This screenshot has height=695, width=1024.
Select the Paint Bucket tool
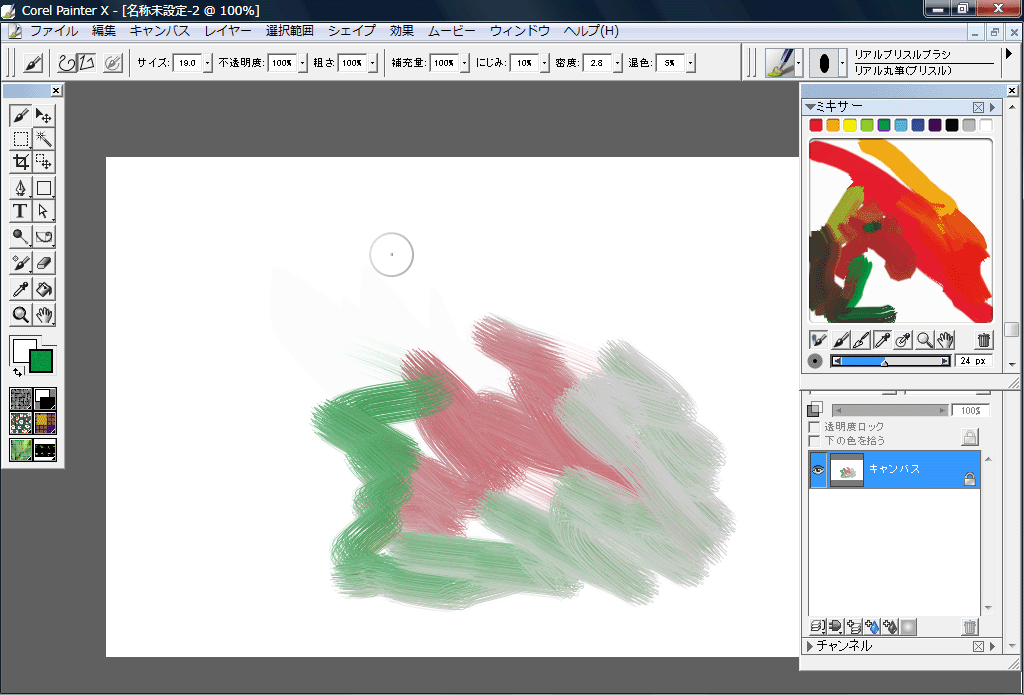tap(44, 289)
